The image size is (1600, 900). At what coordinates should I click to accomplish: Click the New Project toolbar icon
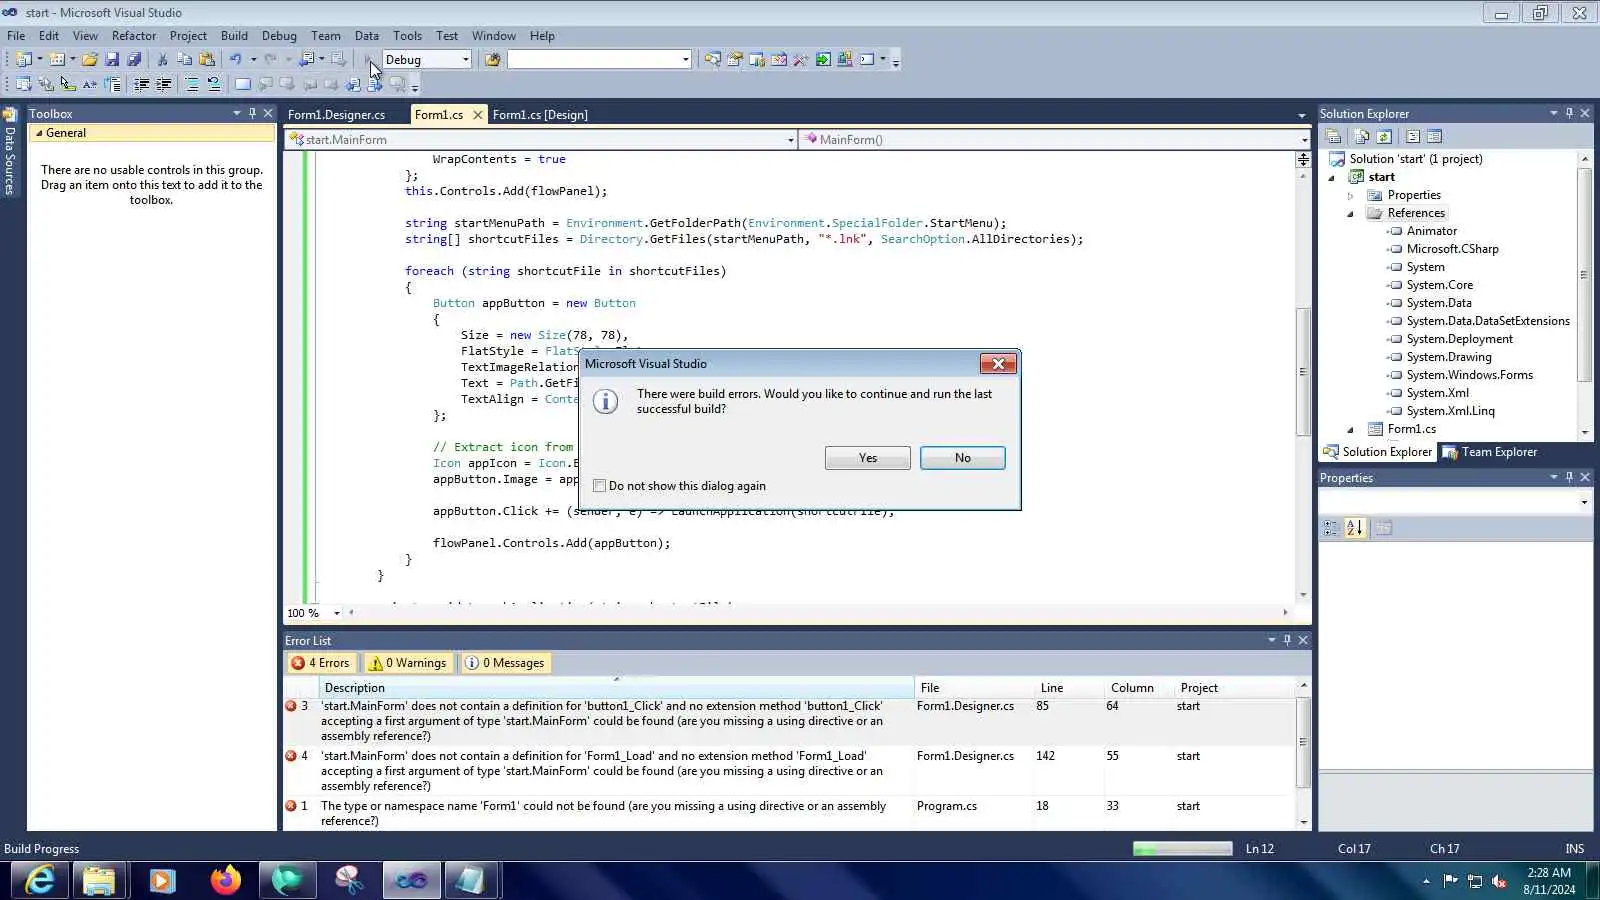[23, 60]
